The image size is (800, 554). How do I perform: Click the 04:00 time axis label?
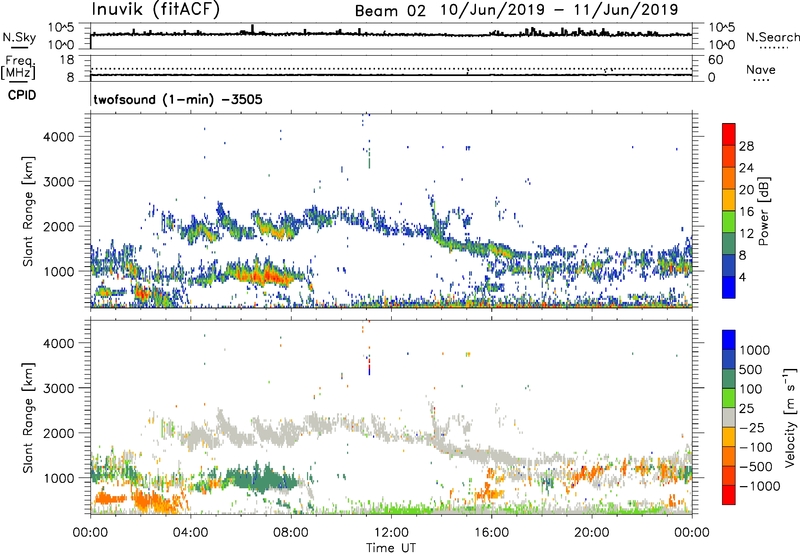[x=190, y=533]
